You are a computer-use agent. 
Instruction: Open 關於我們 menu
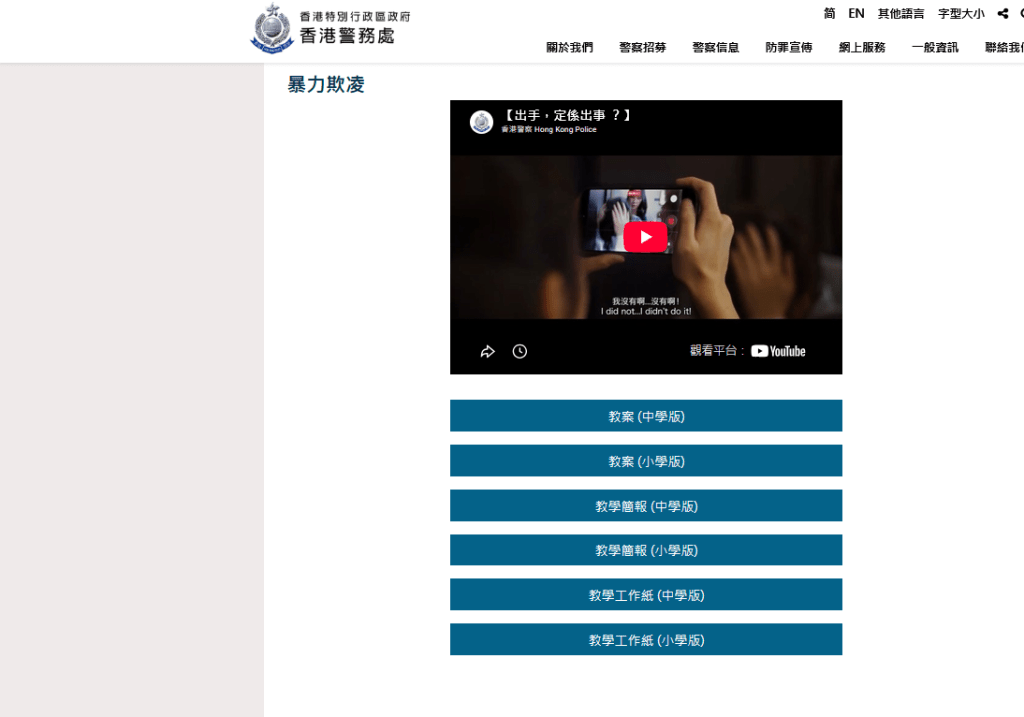[569, 47]
